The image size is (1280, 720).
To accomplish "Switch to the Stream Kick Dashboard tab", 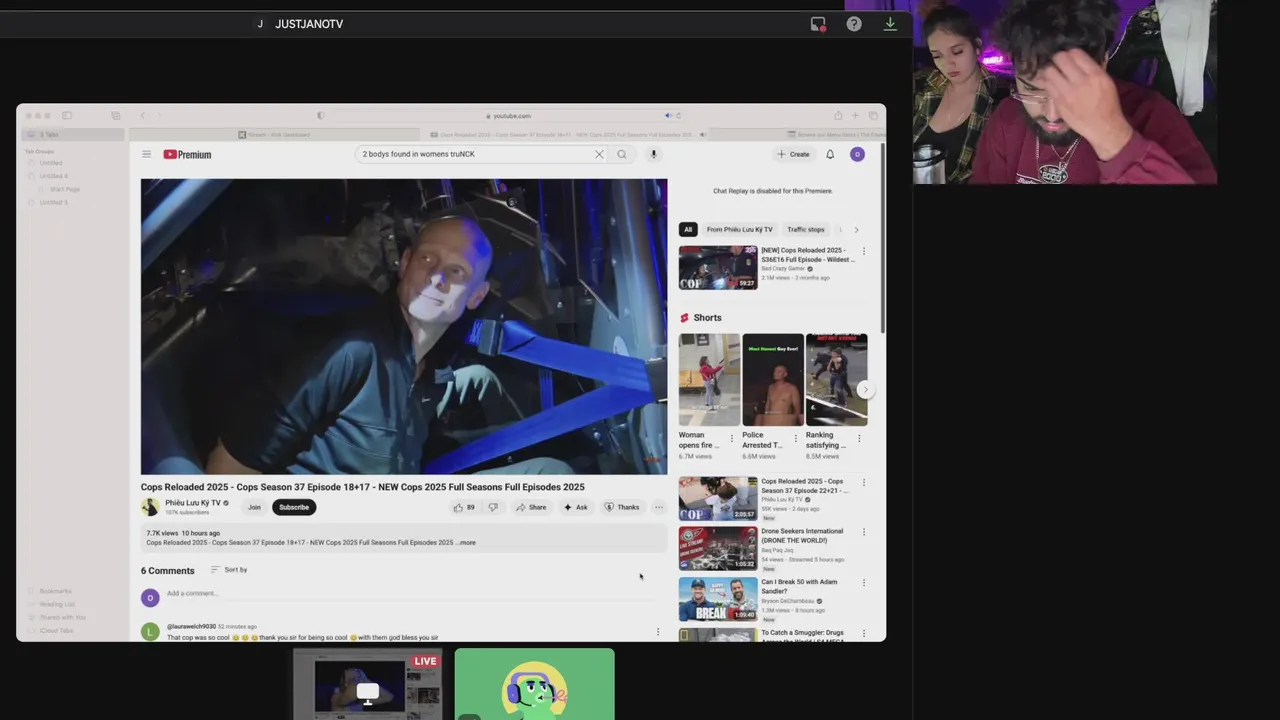I will (274, 134).
